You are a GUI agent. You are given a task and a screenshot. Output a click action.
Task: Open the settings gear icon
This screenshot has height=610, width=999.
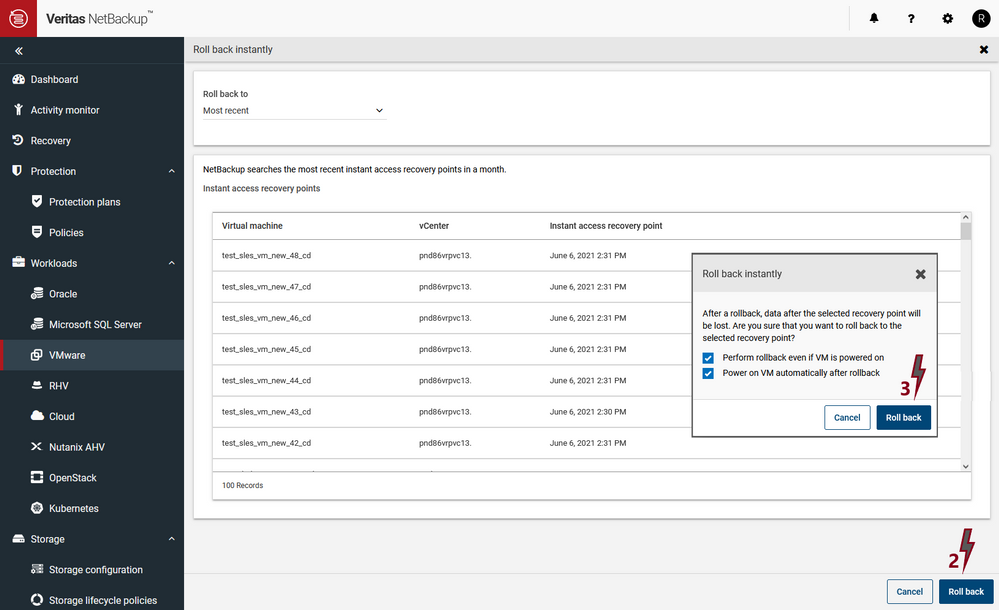948,18
